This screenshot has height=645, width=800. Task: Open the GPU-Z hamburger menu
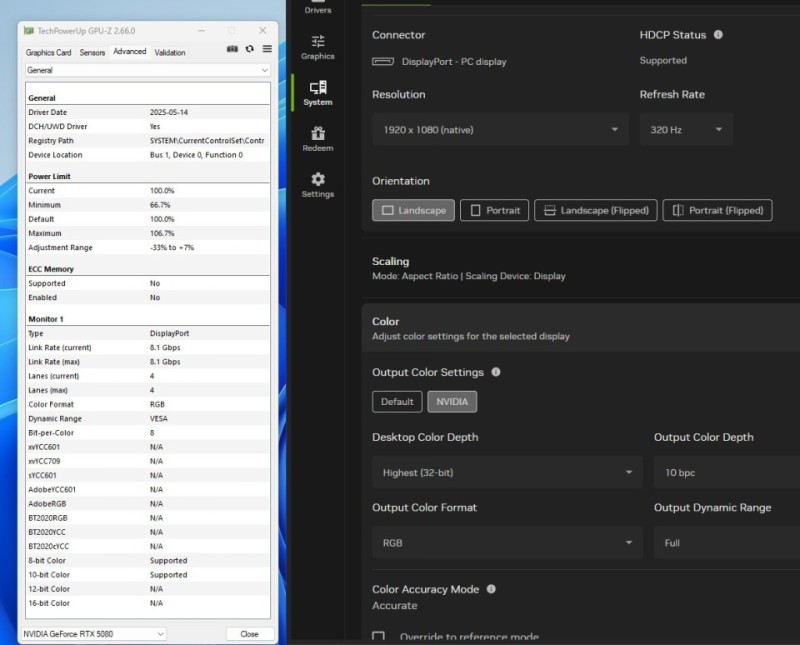pyautogui.click(x=267, y=49)
